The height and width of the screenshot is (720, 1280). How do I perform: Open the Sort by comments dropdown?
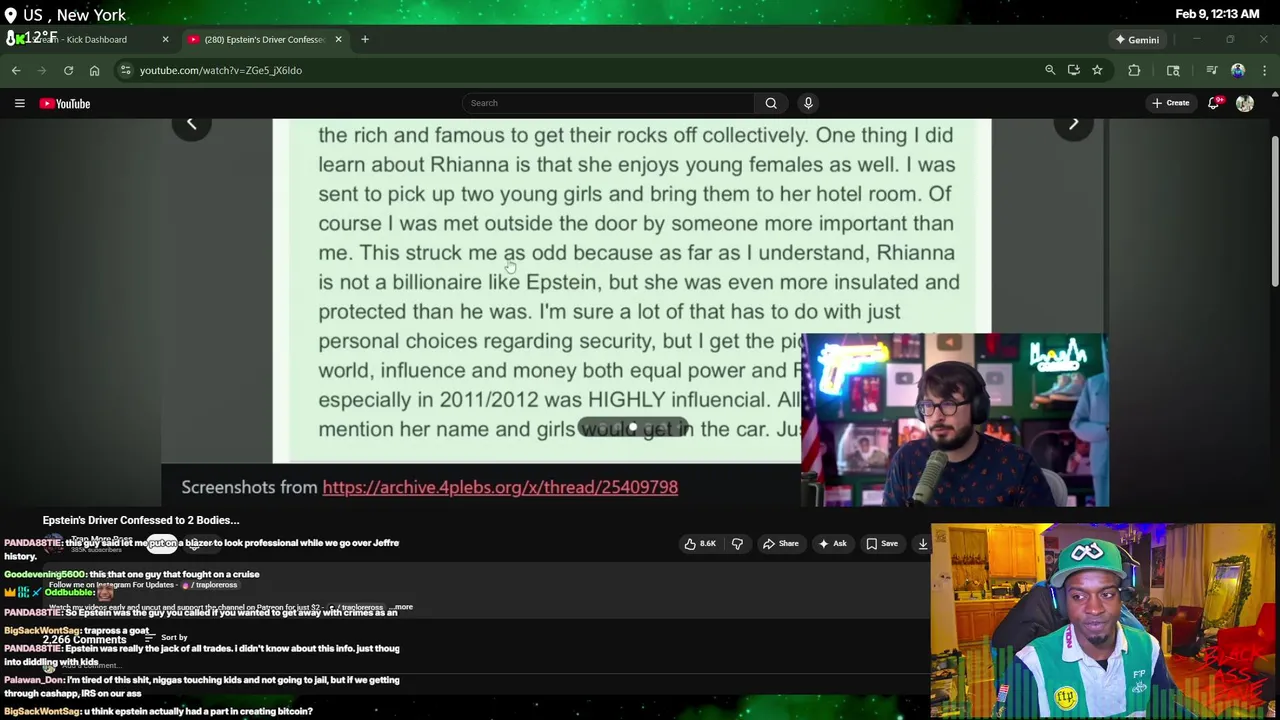(167, 637)
